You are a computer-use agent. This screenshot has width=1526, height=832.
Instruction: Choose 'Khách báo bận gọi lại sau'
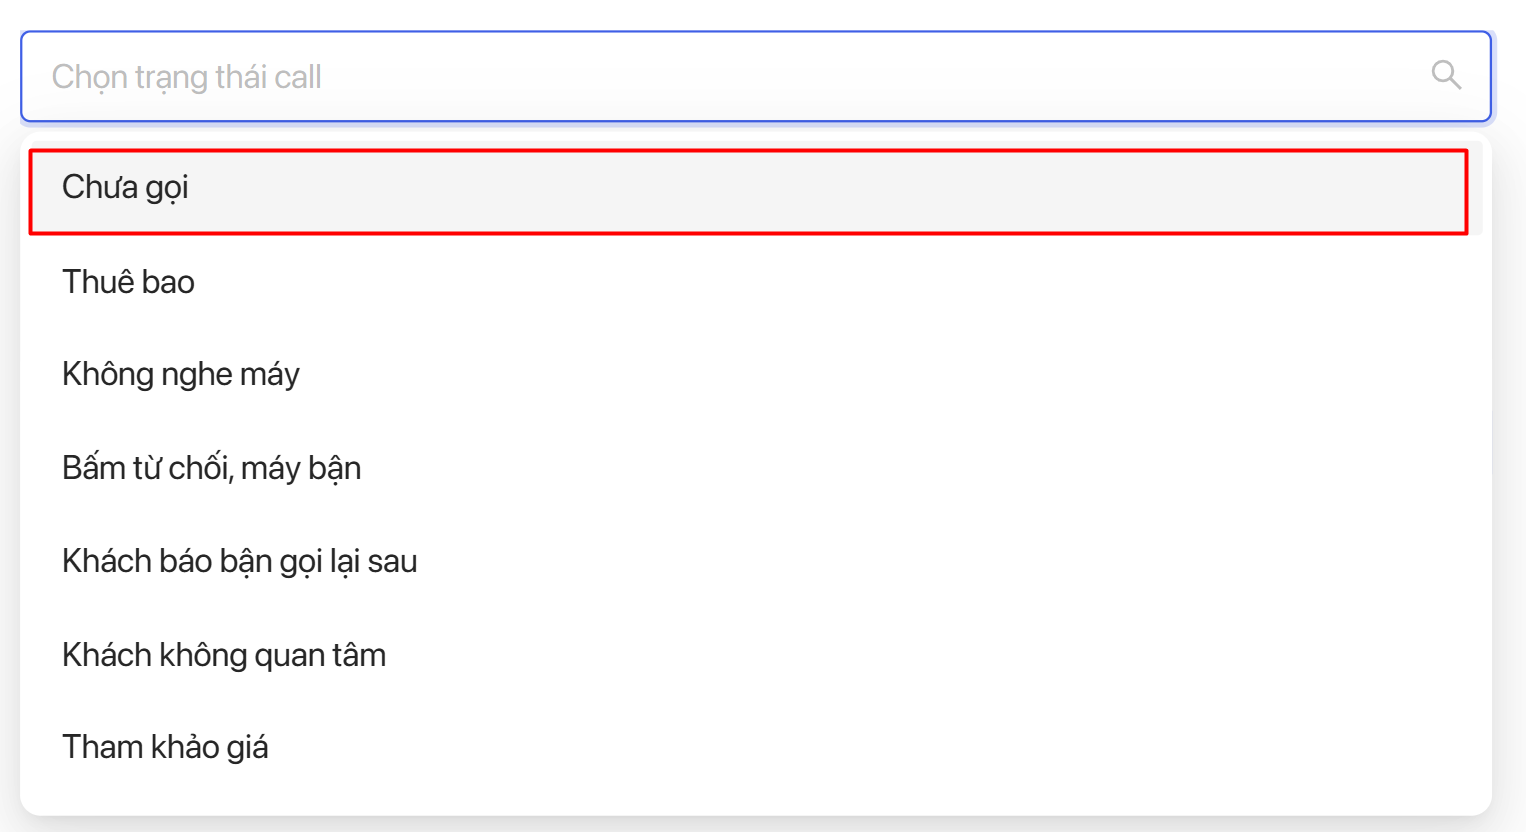pos(756,561)
